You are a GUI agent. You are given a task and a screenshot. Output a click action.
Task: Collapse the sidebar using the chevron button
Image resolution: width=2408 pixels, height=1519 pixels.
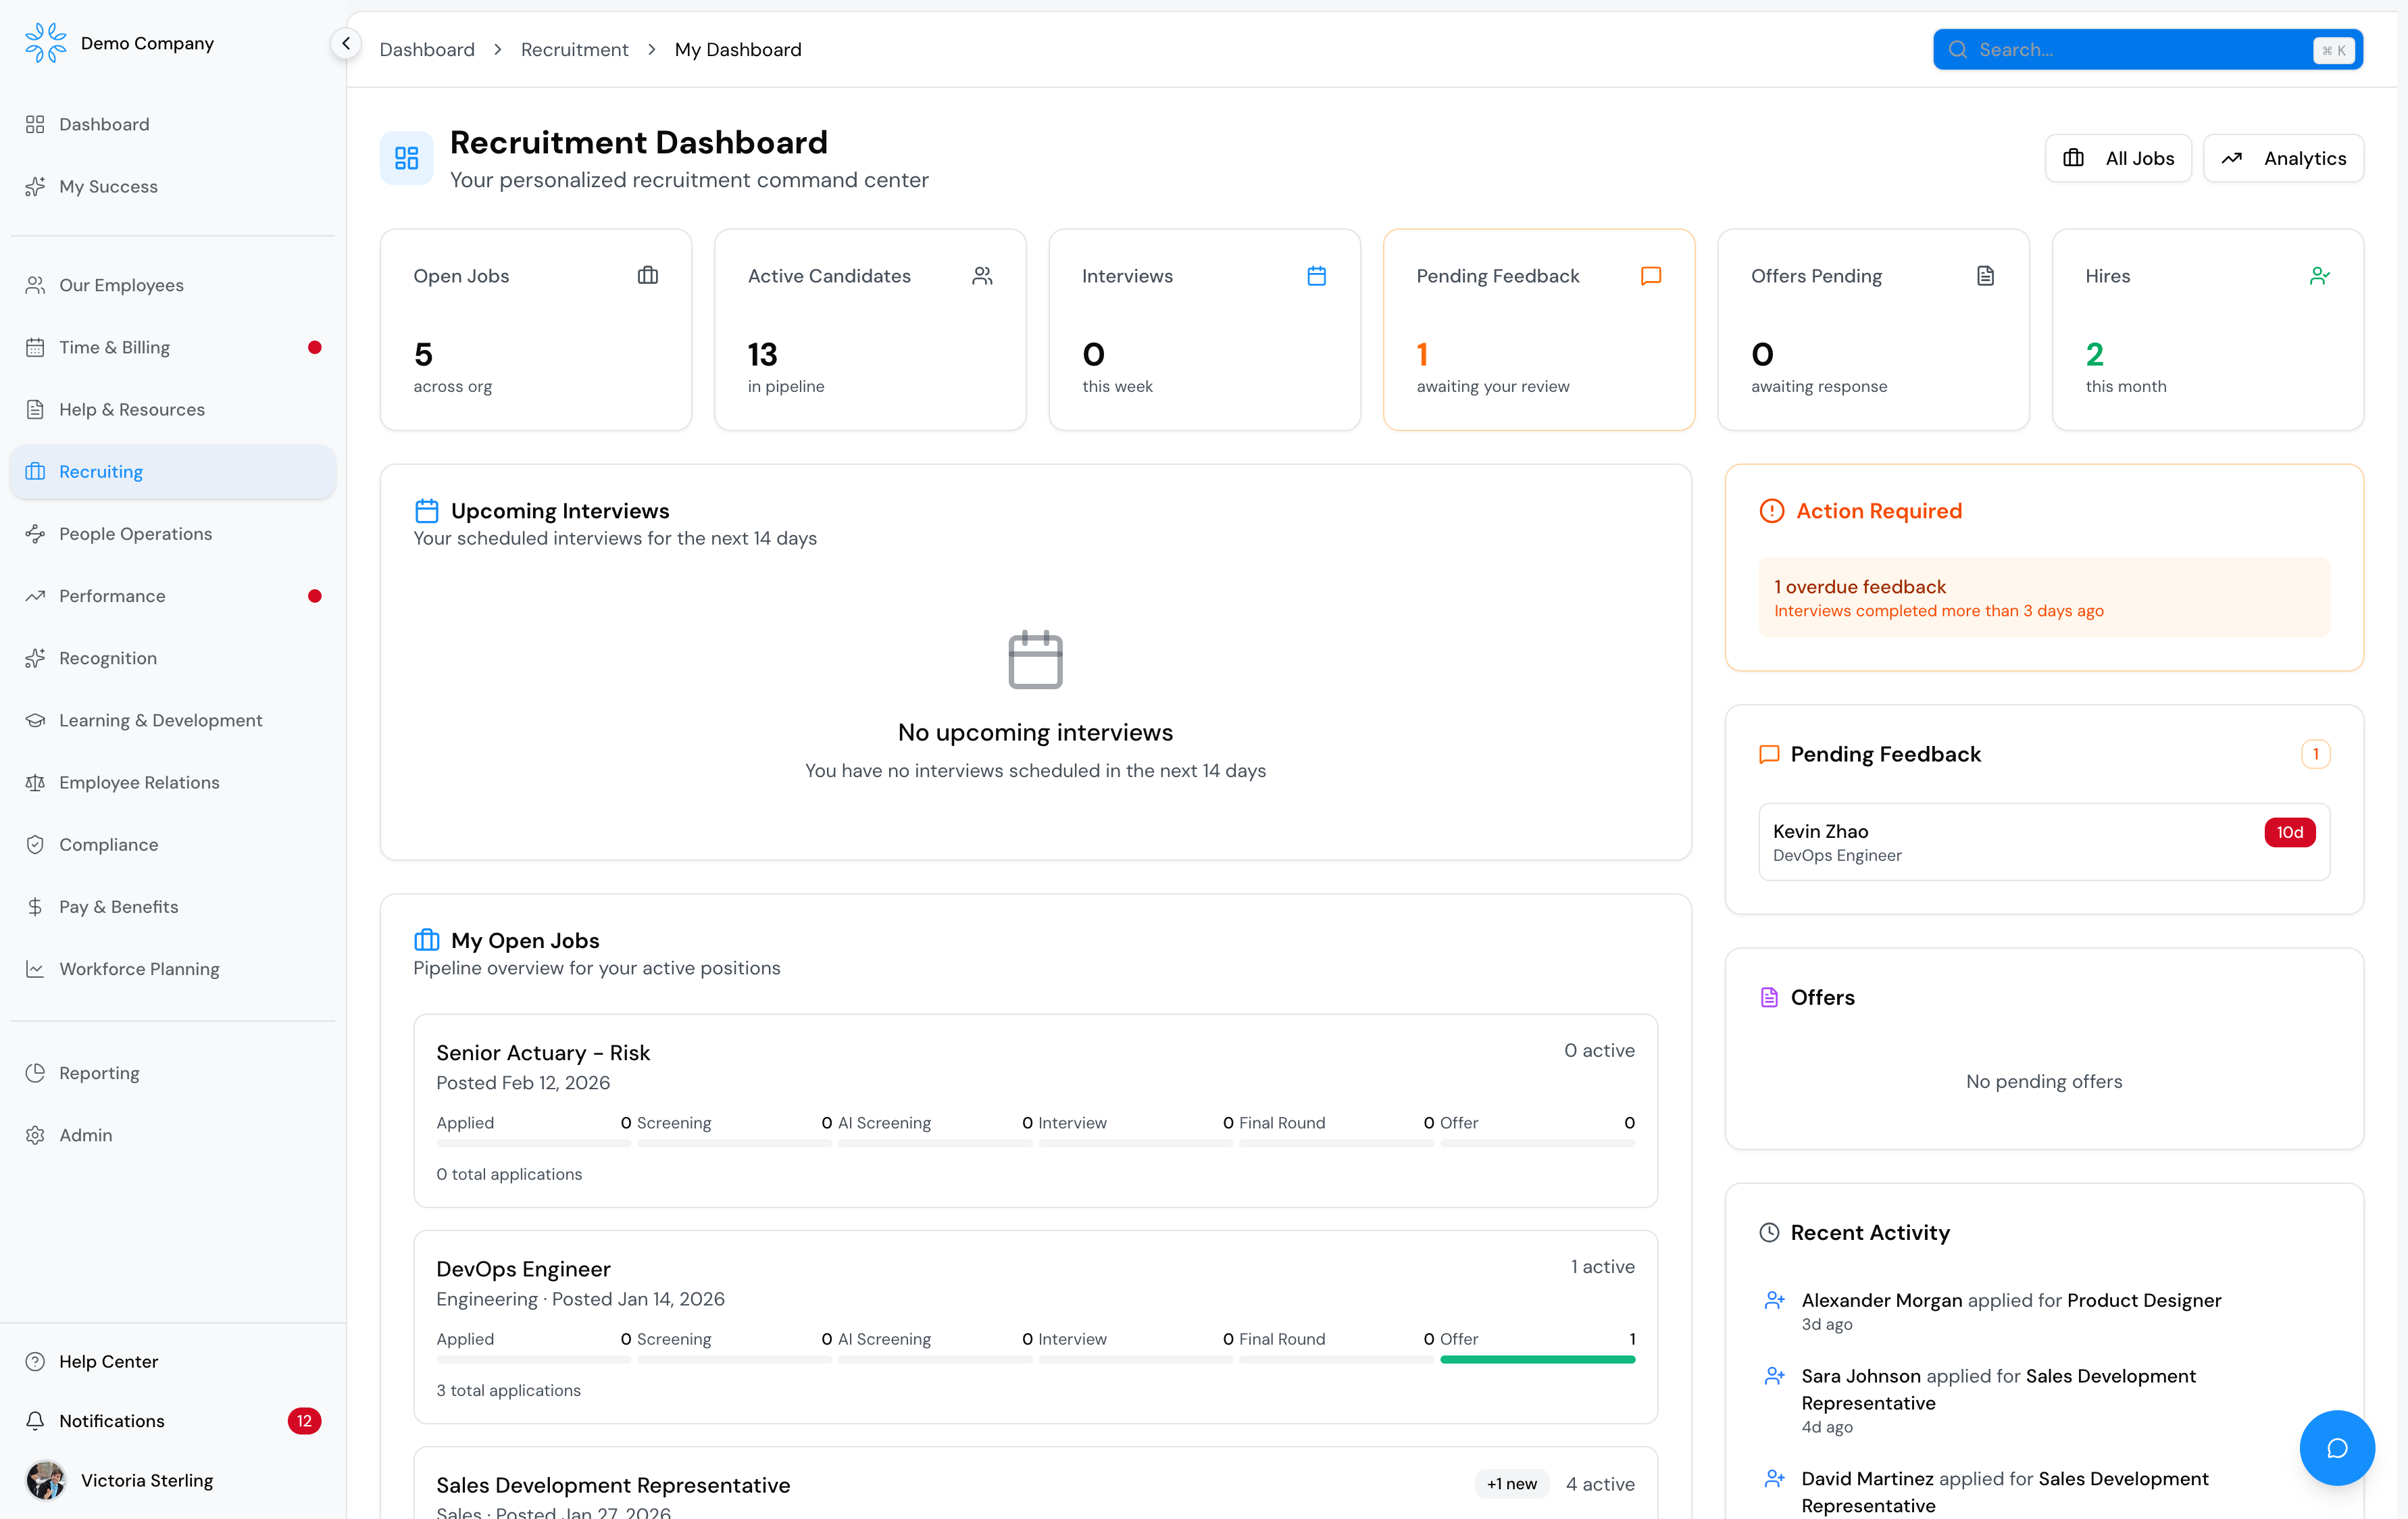click(346, 43)
